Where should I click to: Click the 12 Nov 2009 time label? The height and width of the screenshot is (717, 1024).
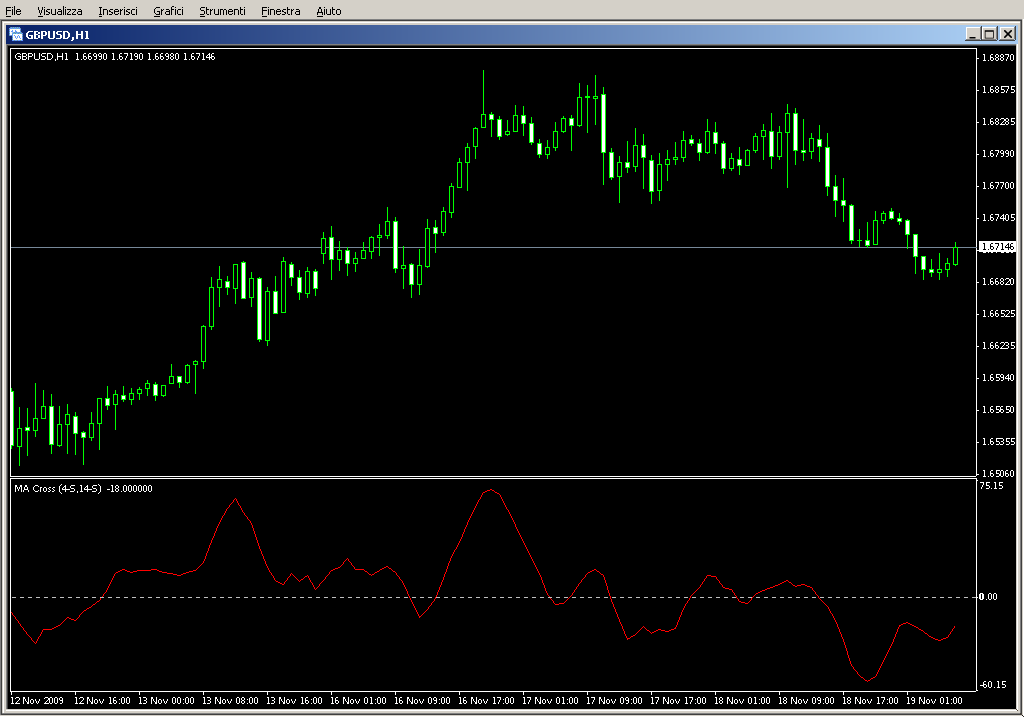click(x=37, y=700)
